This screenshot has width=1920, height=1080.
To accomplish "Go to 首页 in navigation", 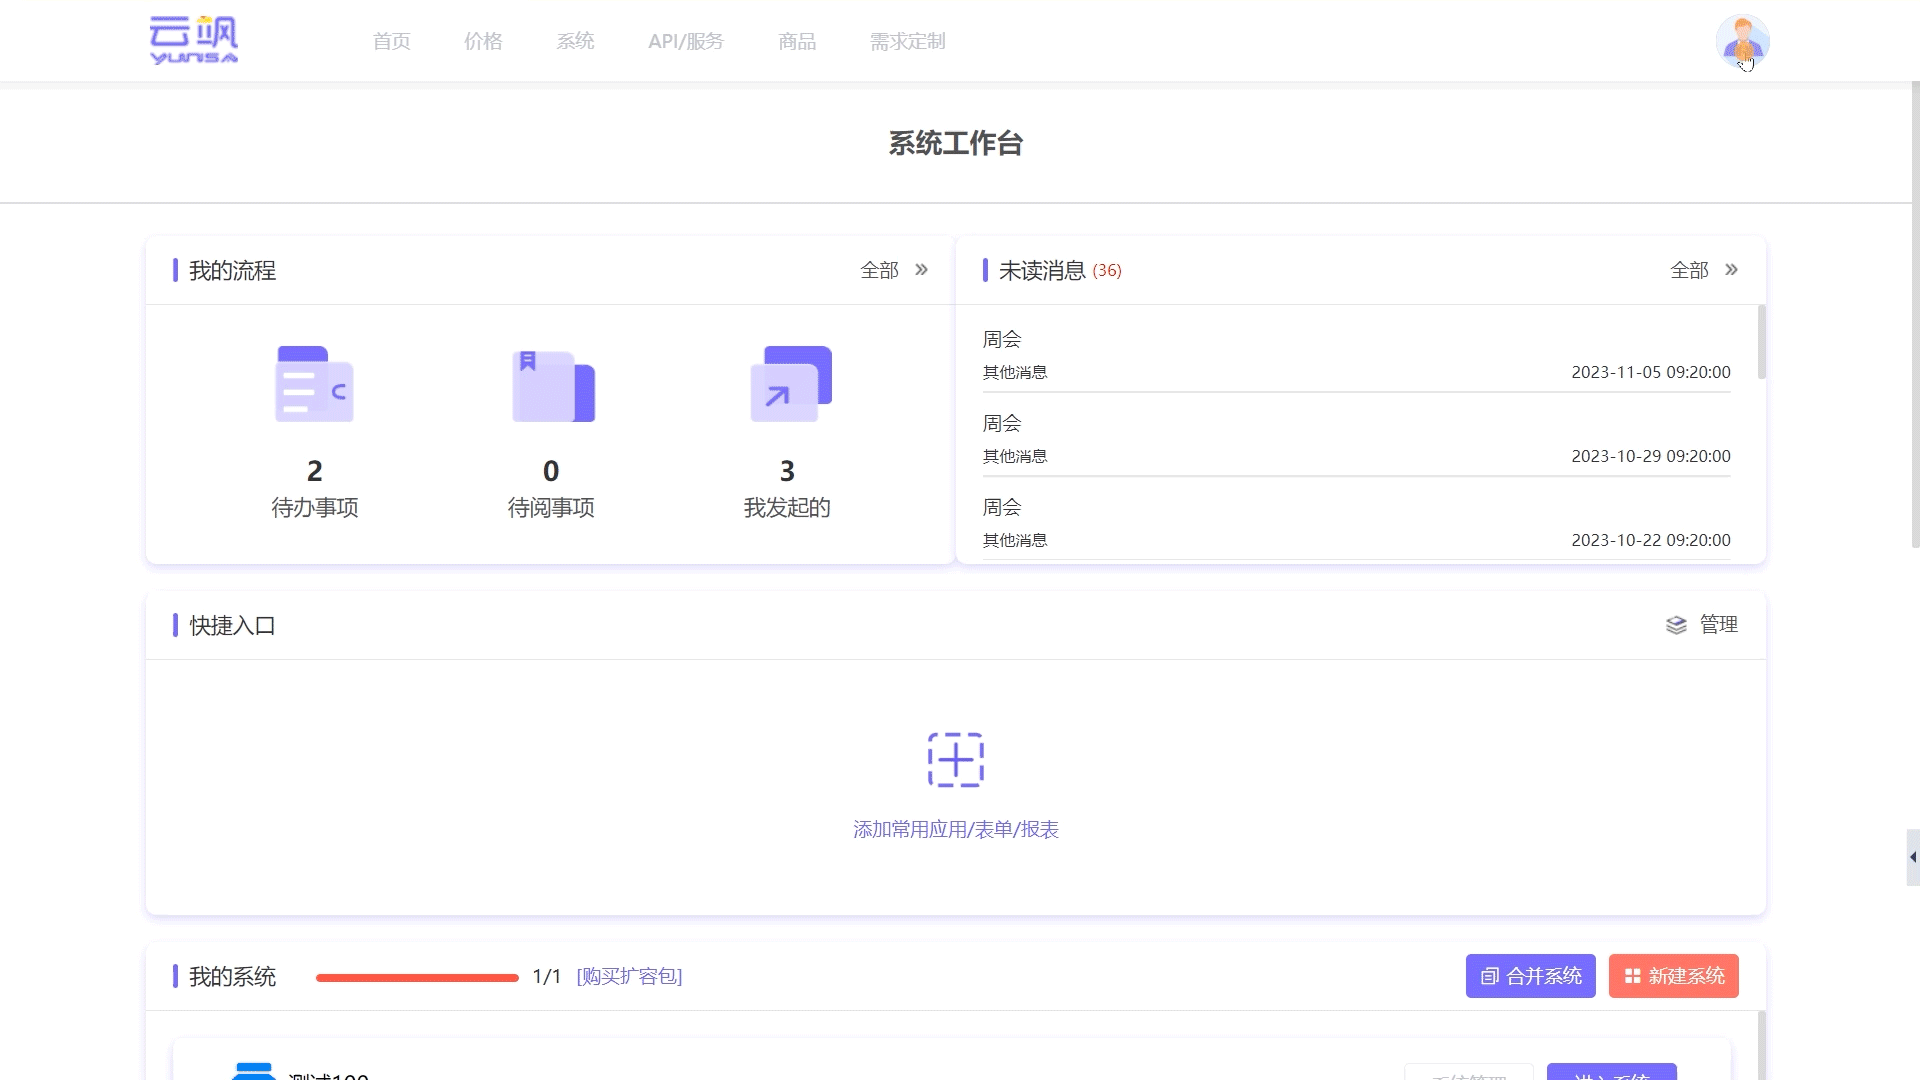I will tap(391, 41).
